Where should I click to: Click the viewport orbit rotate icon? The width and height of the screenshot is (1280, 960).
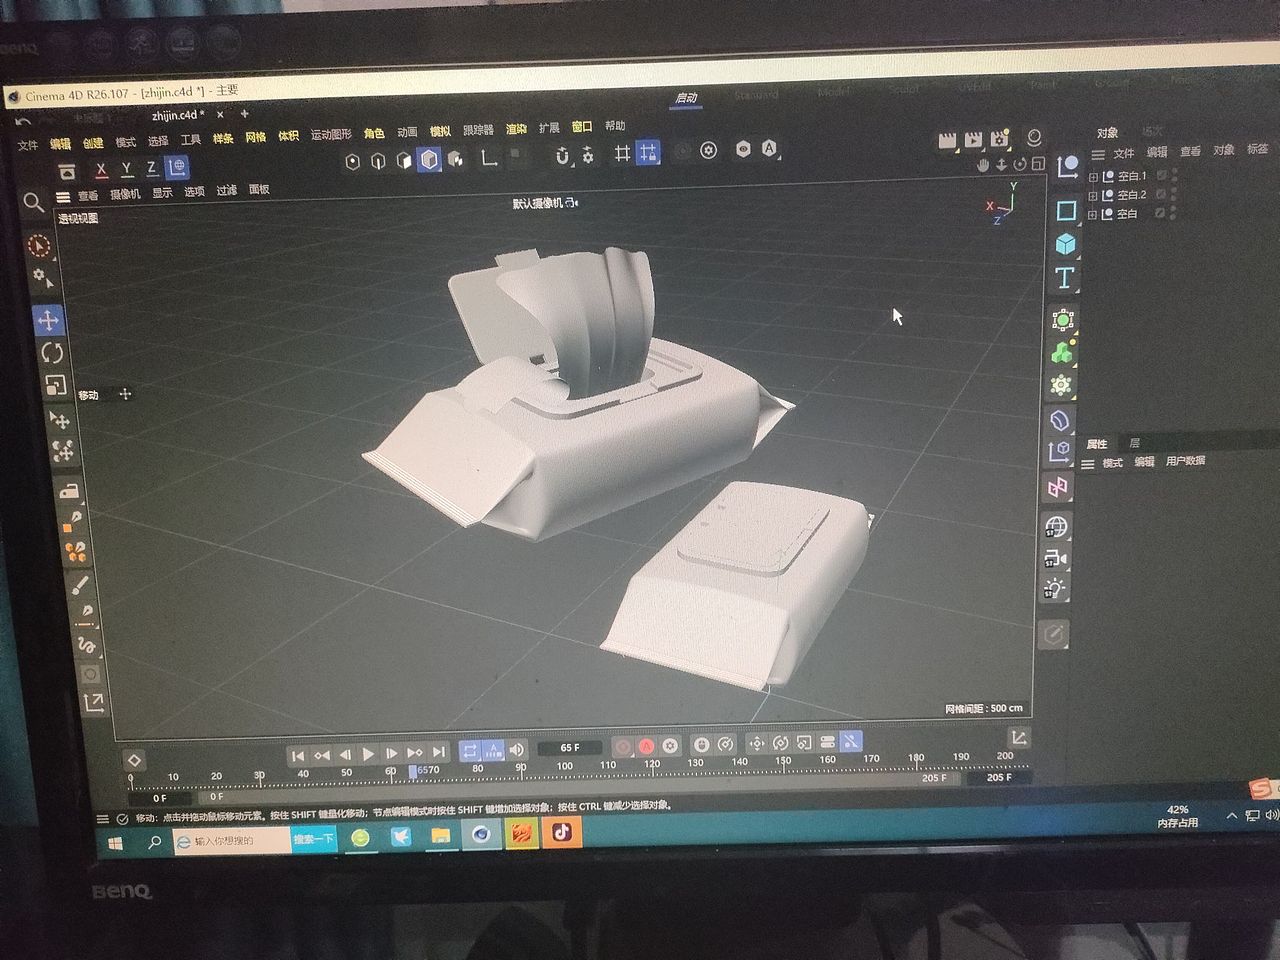[1020, 164]
